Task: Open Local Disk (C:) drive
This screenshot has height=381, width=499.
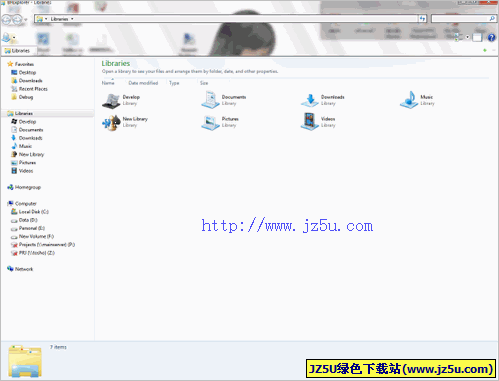Action: click(x=34, y=212)
